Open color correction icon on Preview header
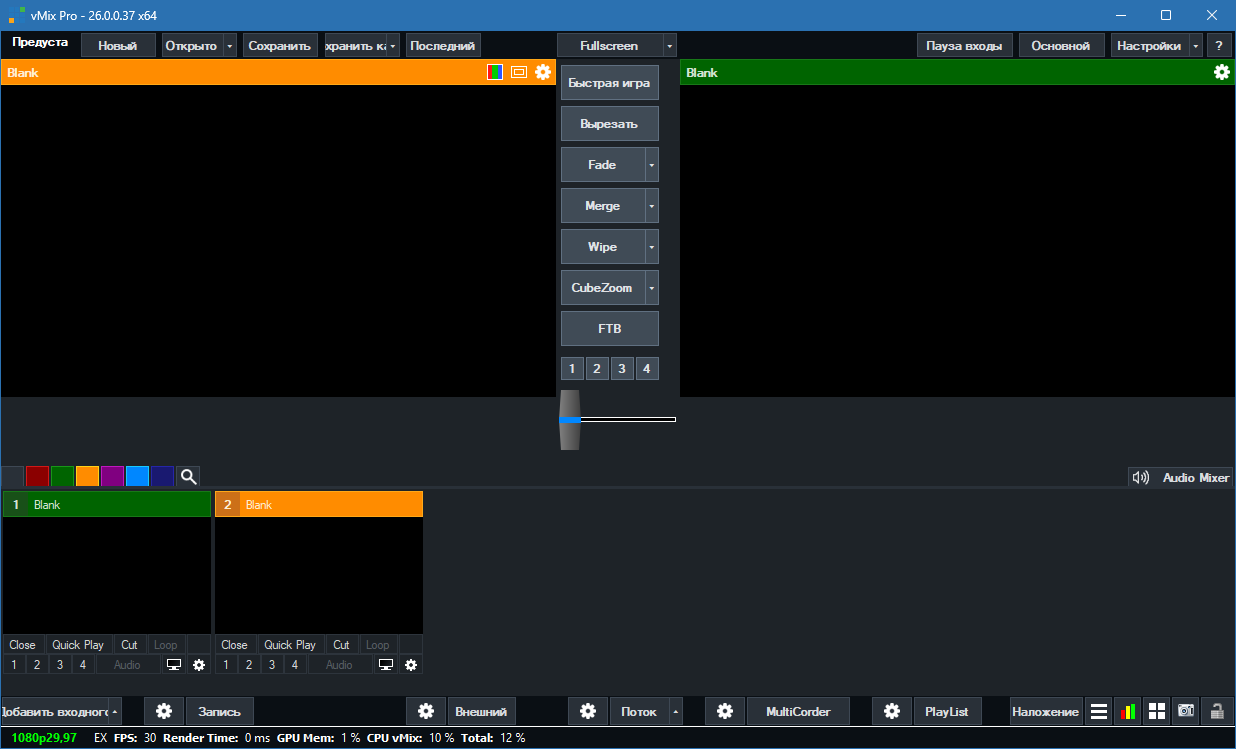Screen dimensions: 1236x749 click(x=495, y=72)
